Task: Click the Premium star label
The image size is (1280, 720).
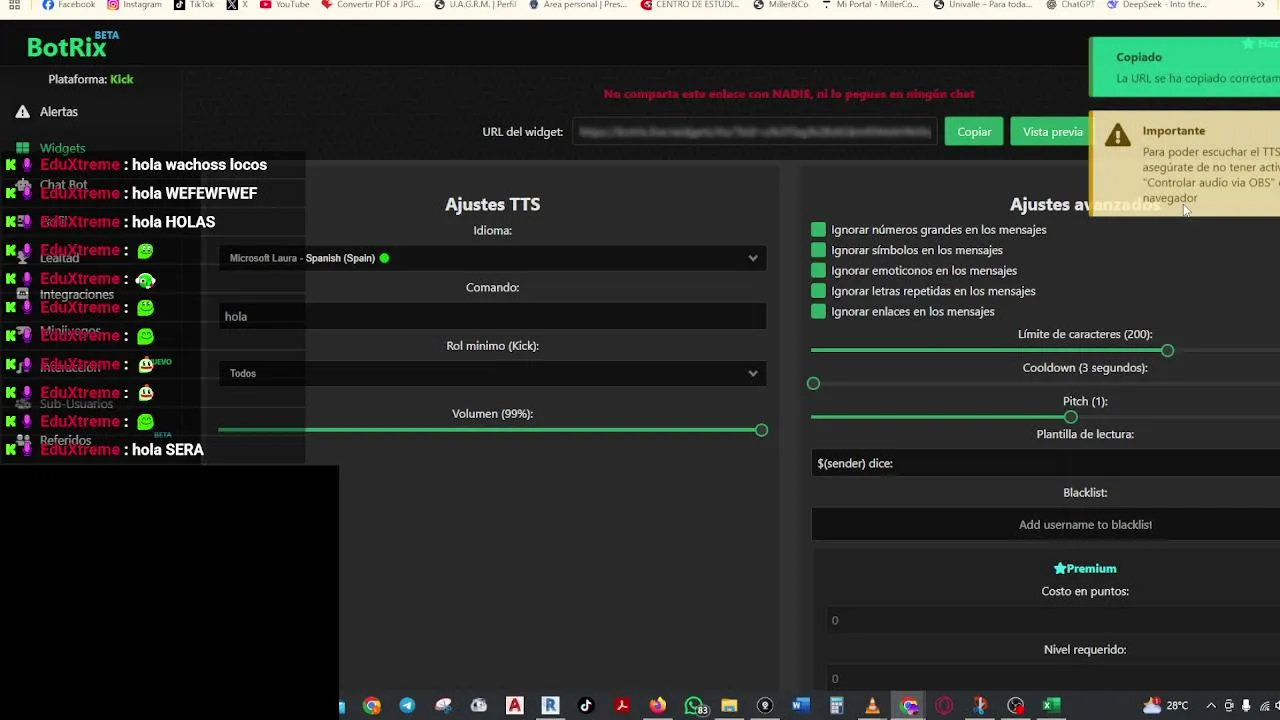Action: [x=1085, y=568]
